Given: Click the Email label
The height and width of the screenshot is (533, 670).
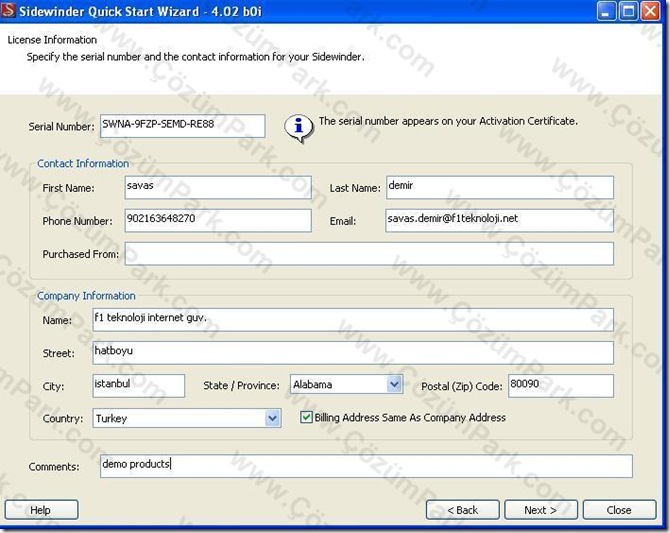Looking at the screenshot, I should click(343, 221).
